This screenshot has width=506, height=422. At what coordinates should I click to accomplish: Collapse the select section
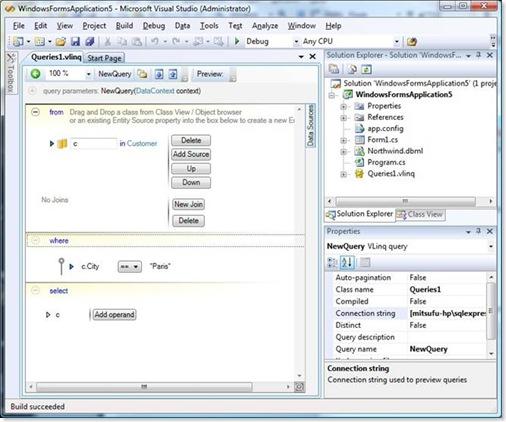[x=35, y=290]
